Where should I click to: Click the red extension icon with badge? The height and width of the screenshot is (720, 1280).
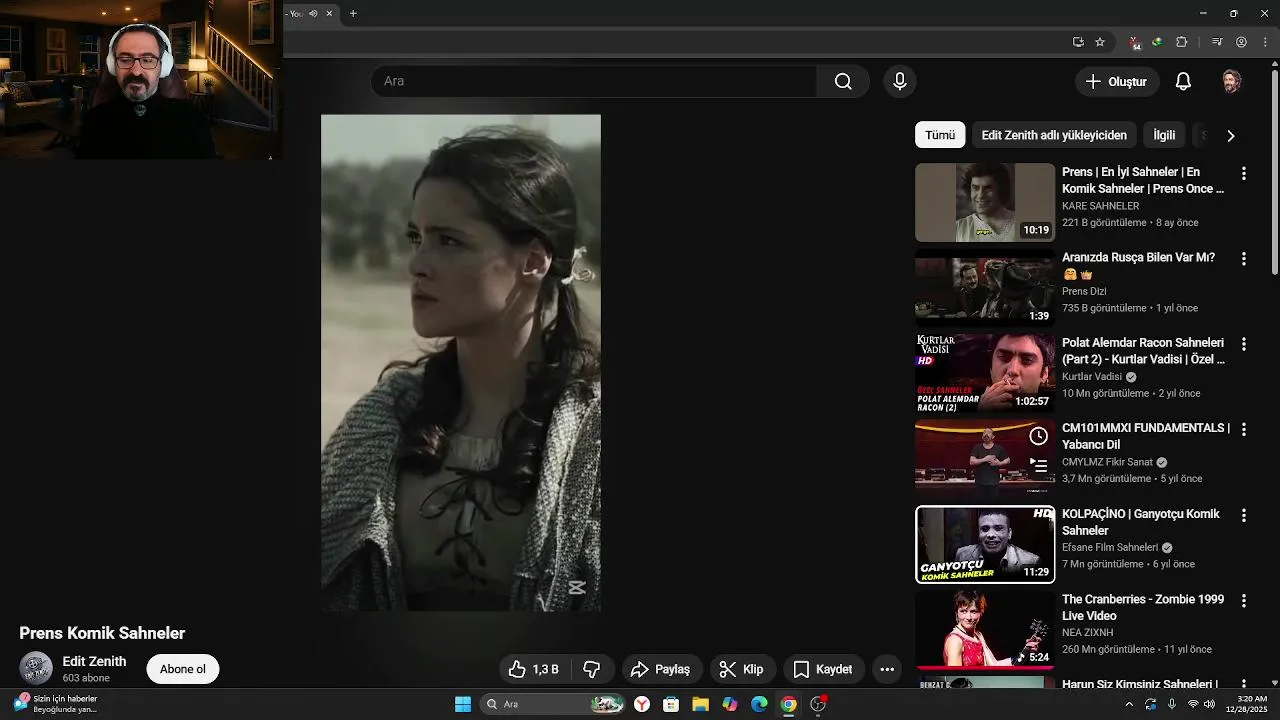pyautogui.click(x=1134, y=42)
